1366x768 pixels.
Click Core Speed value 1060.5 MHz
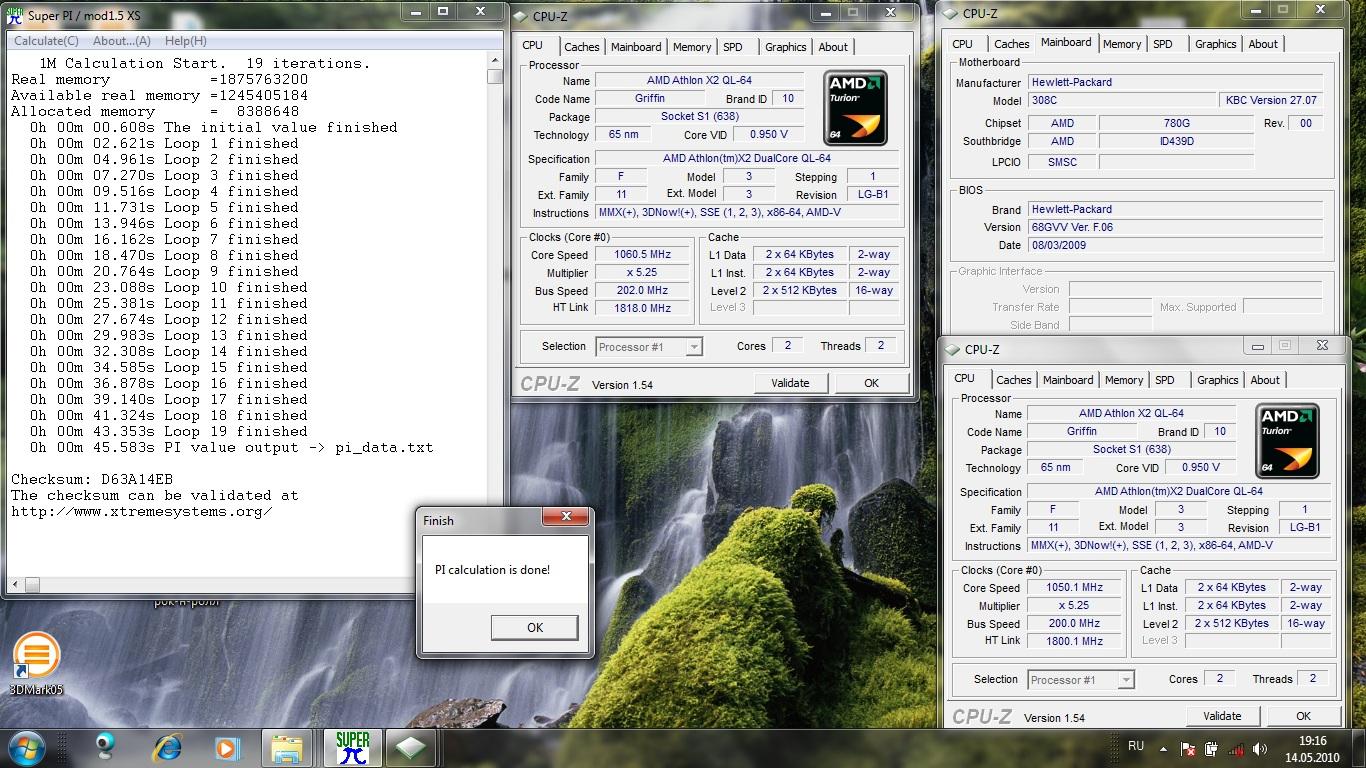pyautogui.click(x=642, y=255)
